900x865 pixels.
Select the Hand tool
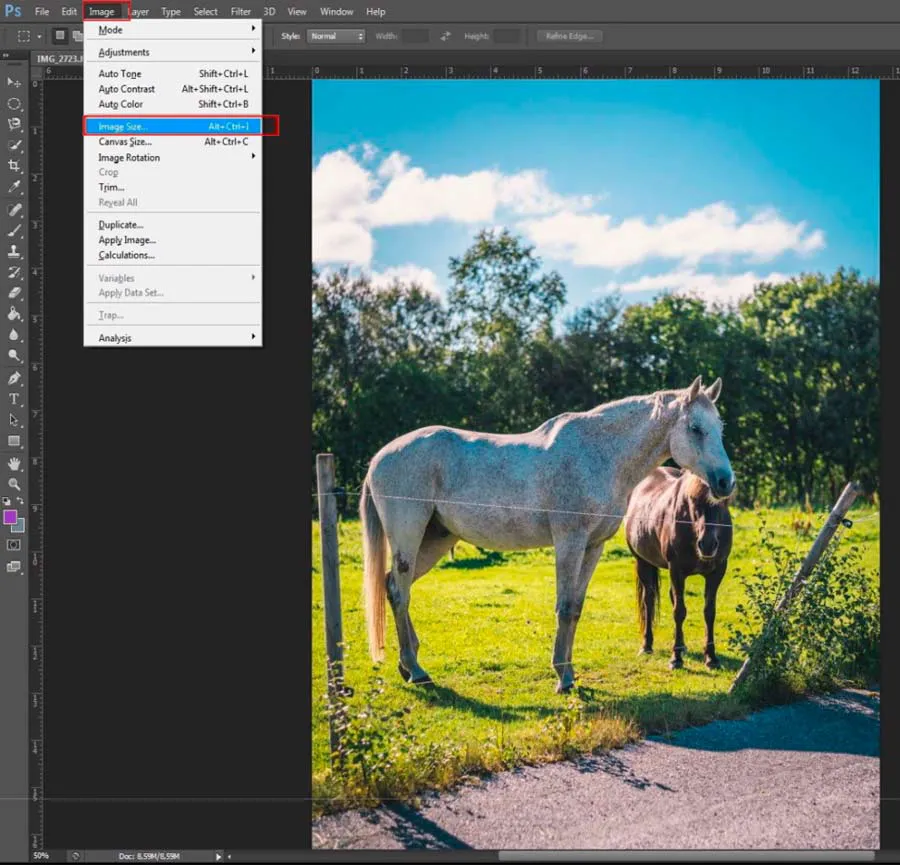coord(14,463)
